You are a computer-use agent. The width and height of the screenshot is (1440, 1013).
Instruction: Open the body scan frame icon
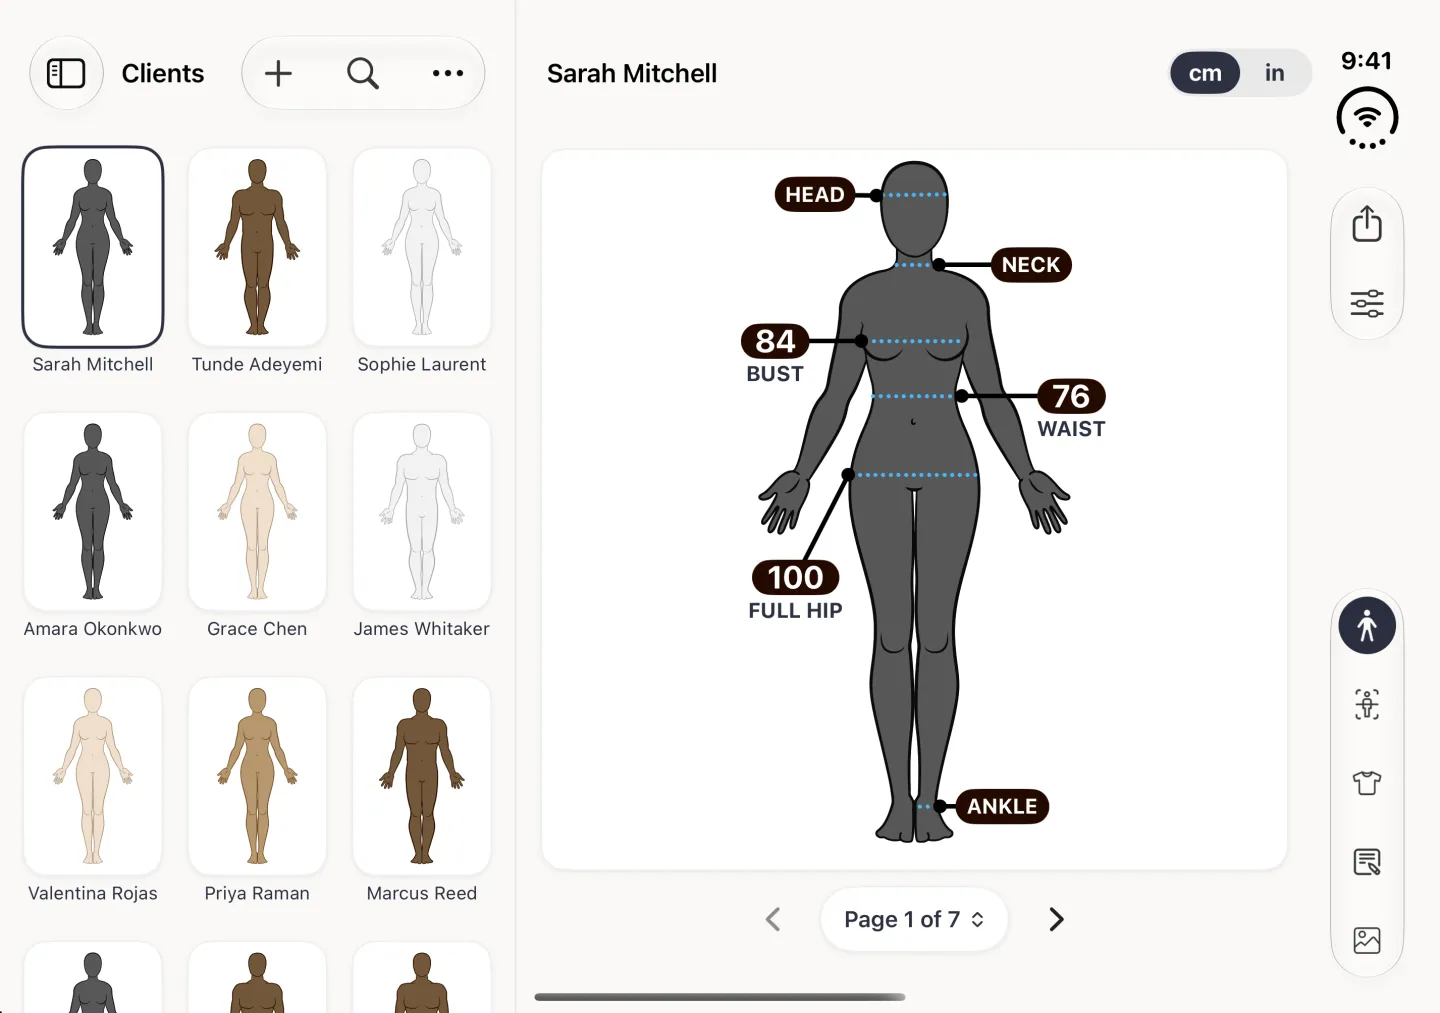[x=1367, y=705]
